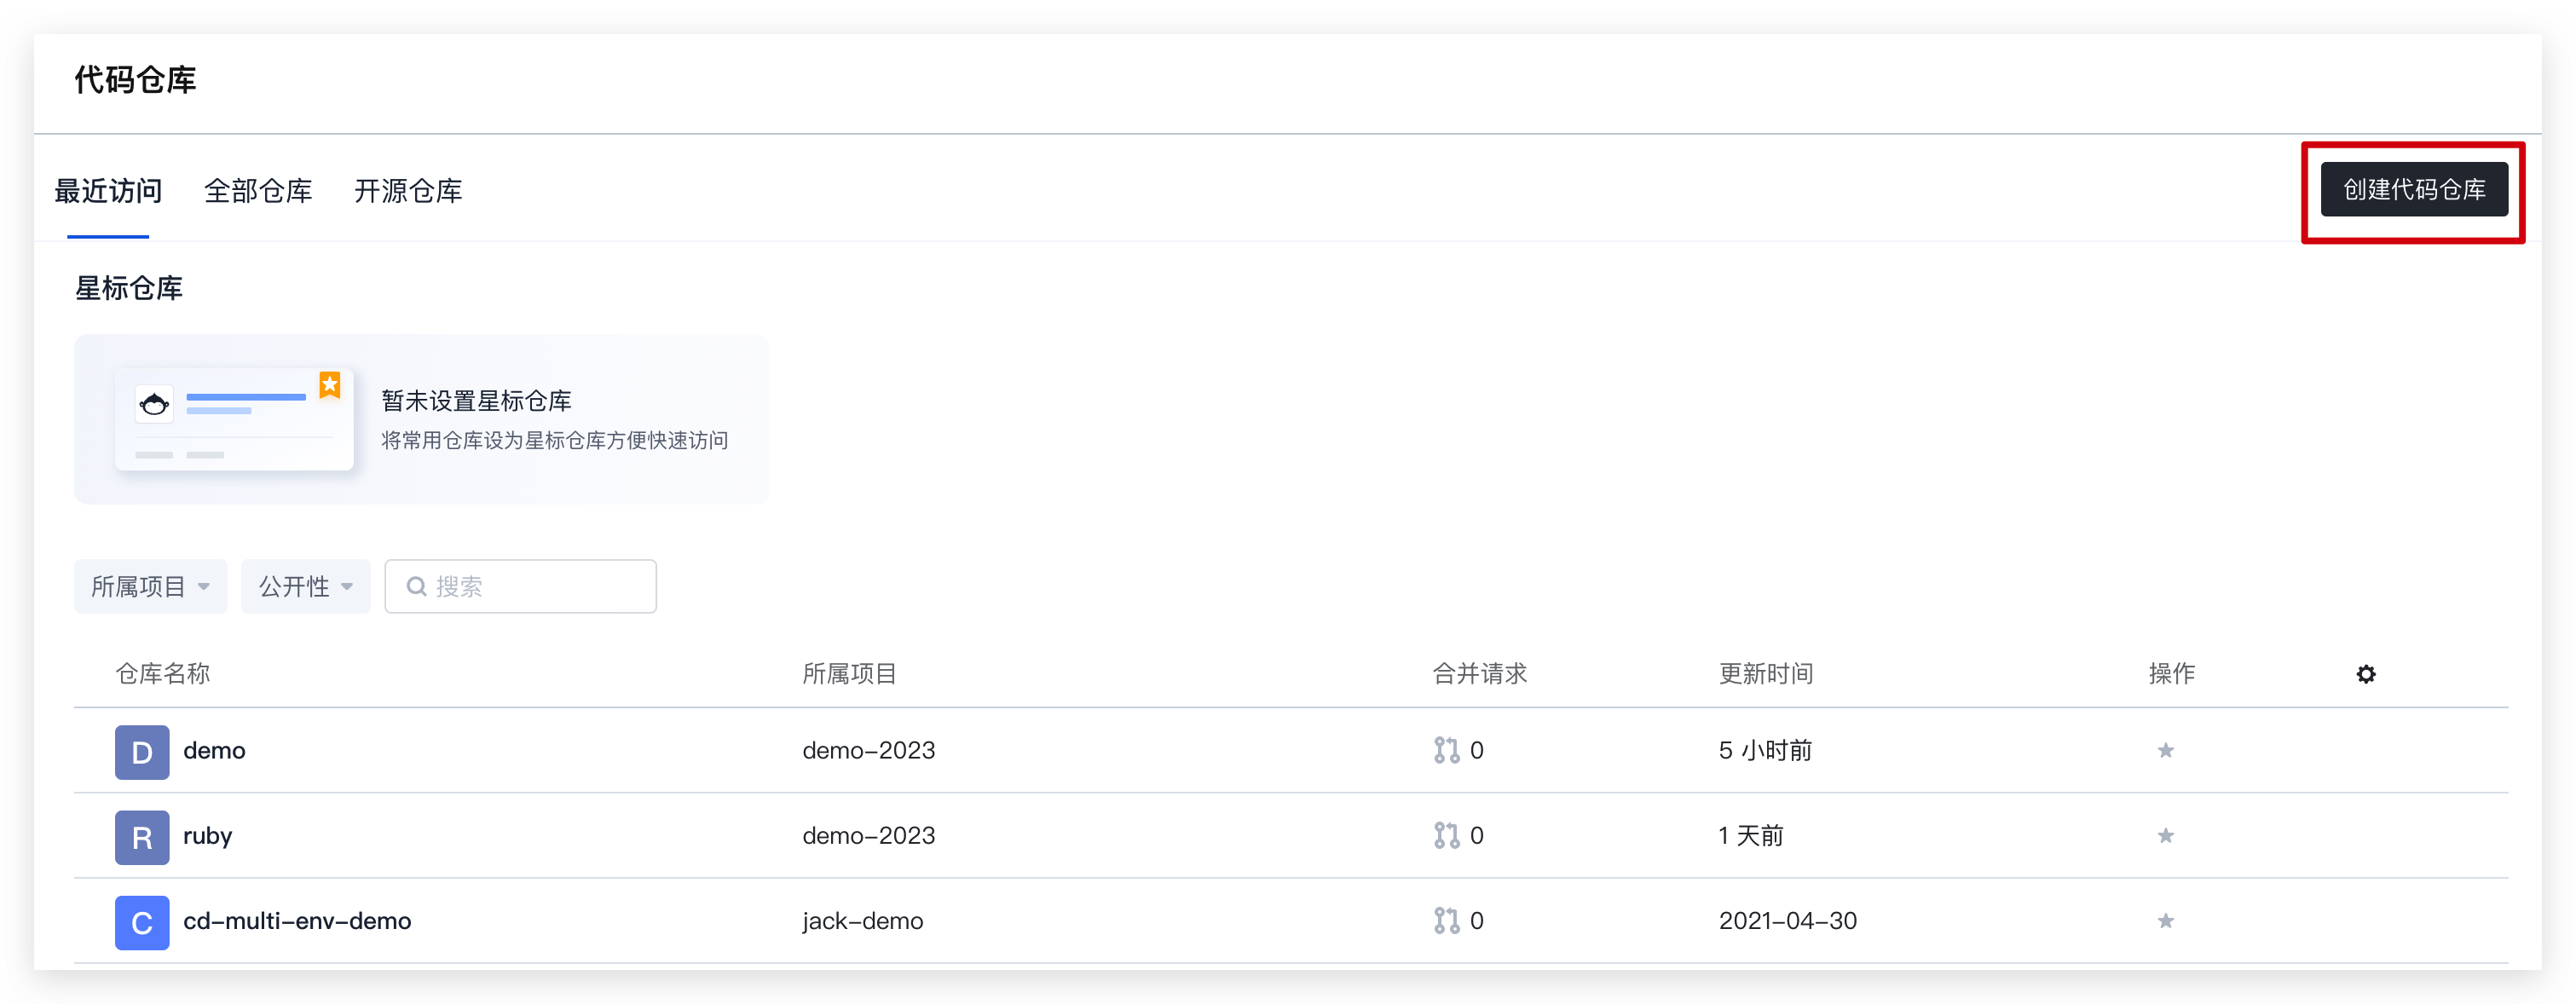Click the 1 天前 update time

pos(1751,835)
